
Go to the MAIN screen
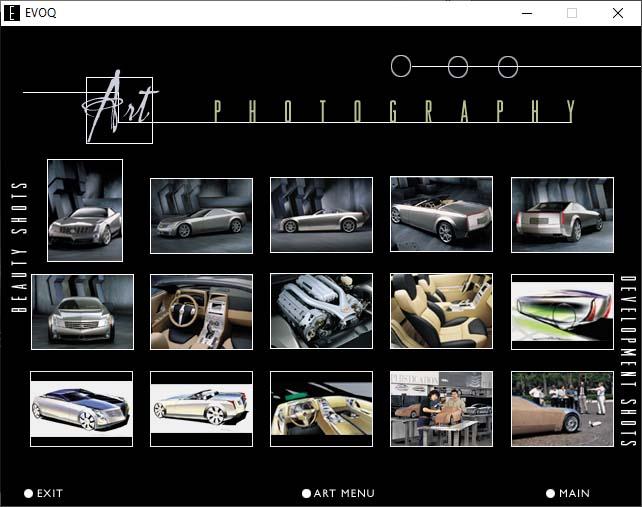[x=568, y=493]
